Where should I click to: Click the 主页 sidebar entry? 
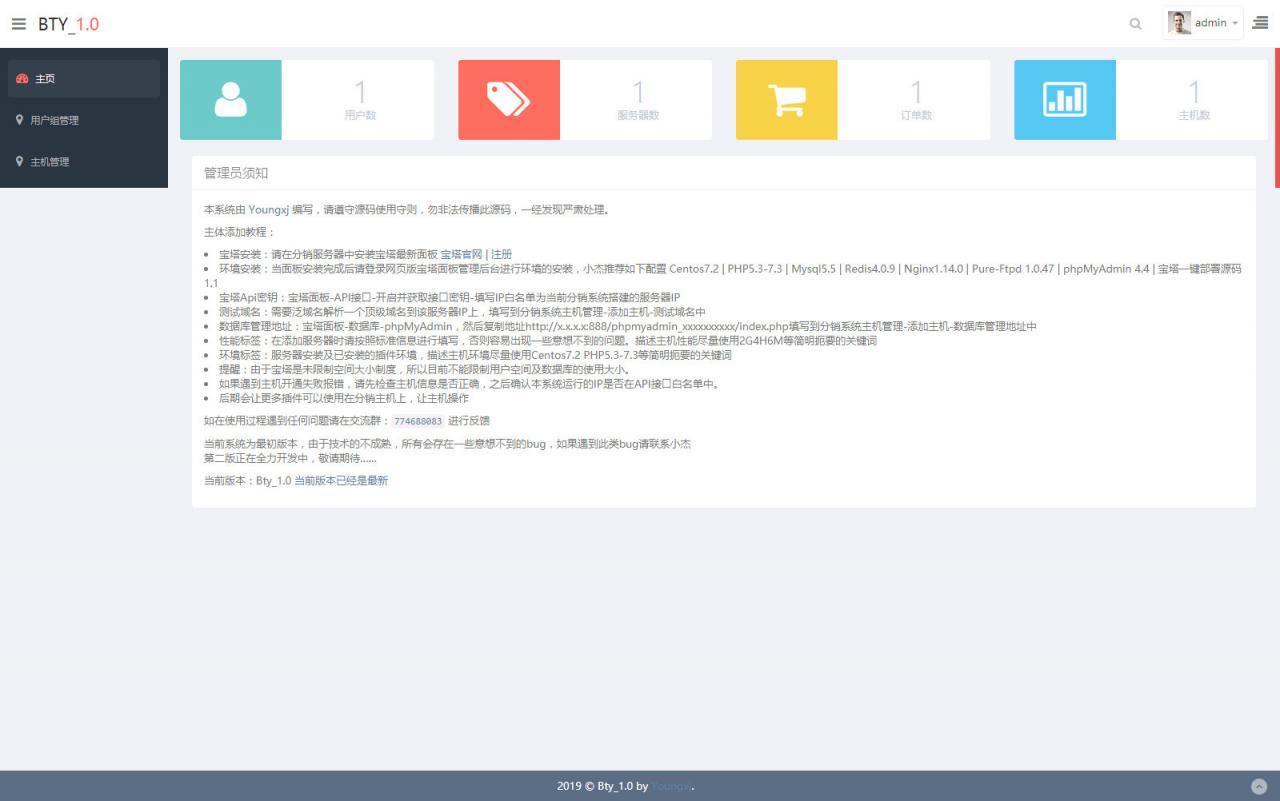(45, 78)
